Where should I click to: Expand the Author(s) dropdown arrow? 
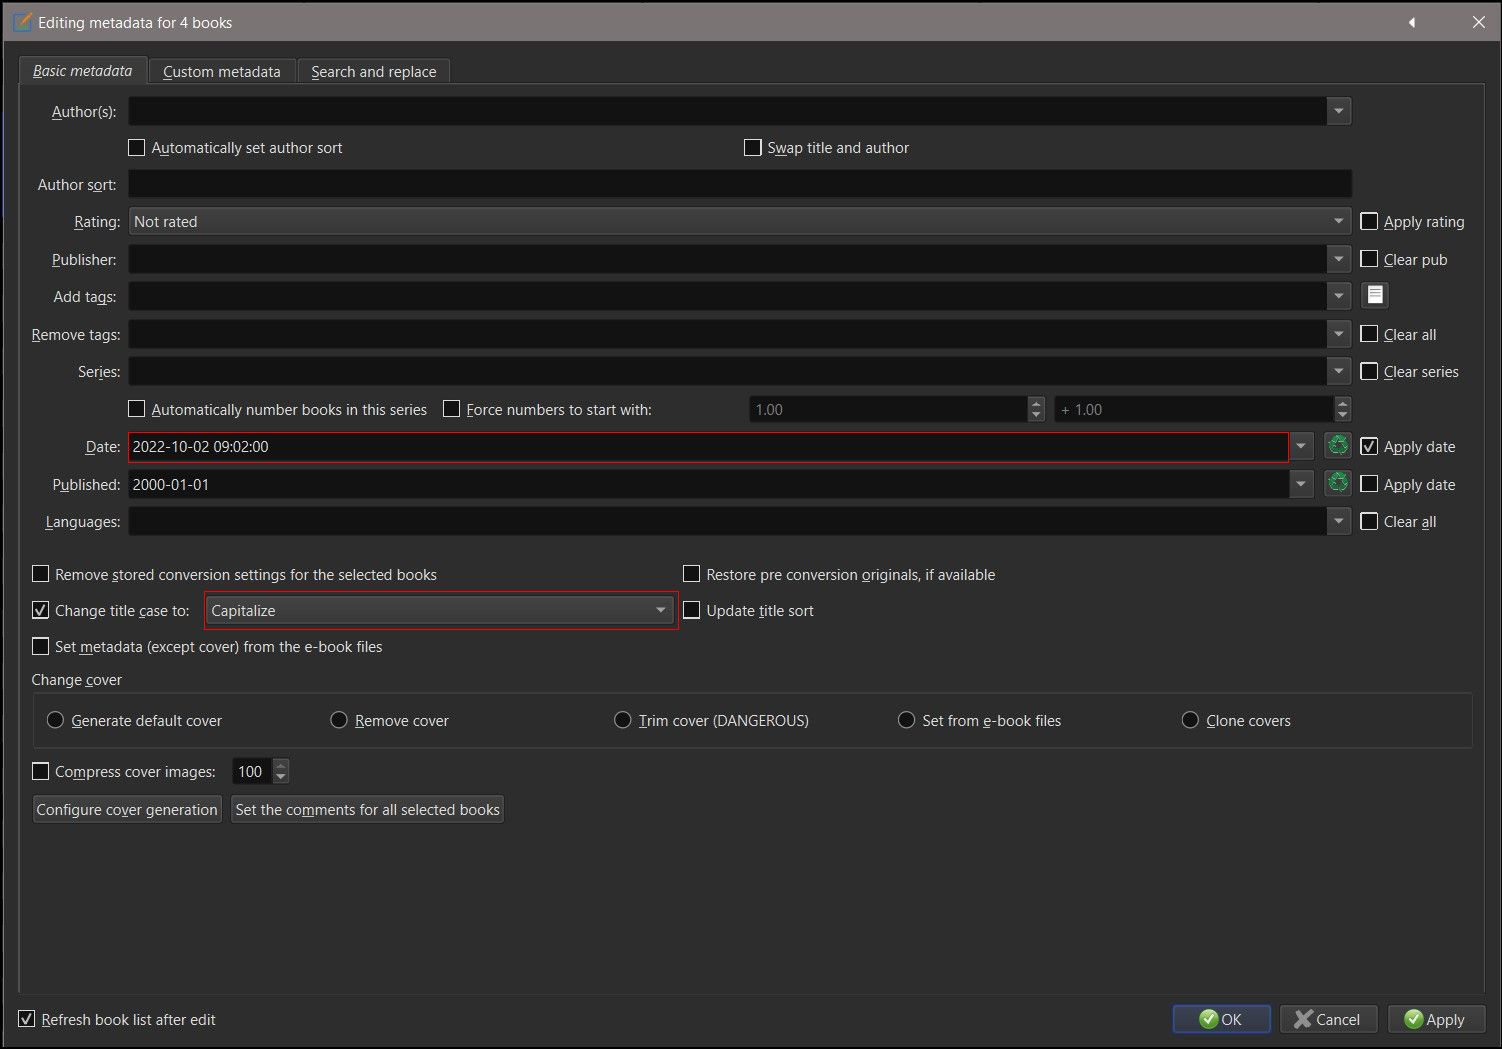click(x=1339, y=111)
